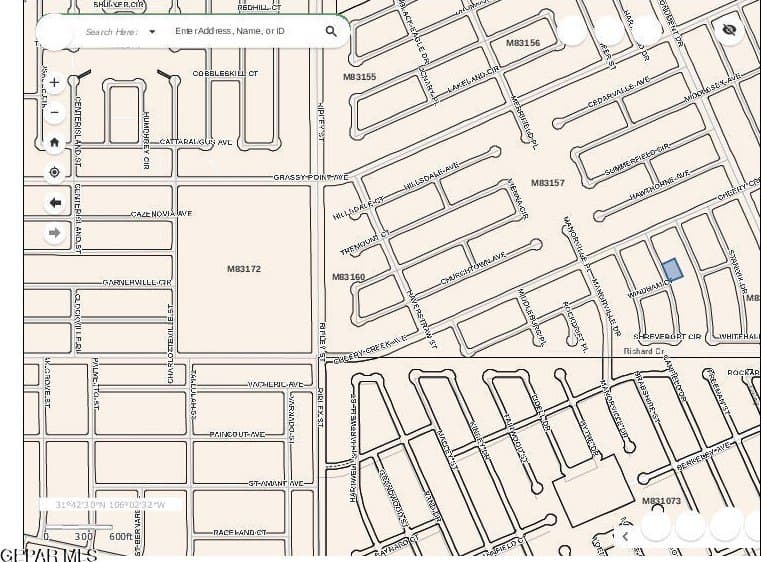Click the M83160 map label

pyautogui.click(x=348, y=277)
